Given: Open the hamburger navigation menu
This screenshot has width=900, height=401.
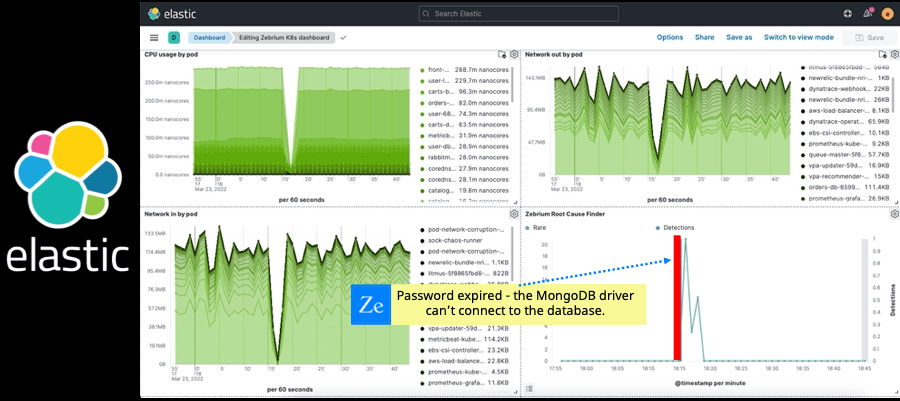Looking at the screenshot, I should tap(154, 38).
